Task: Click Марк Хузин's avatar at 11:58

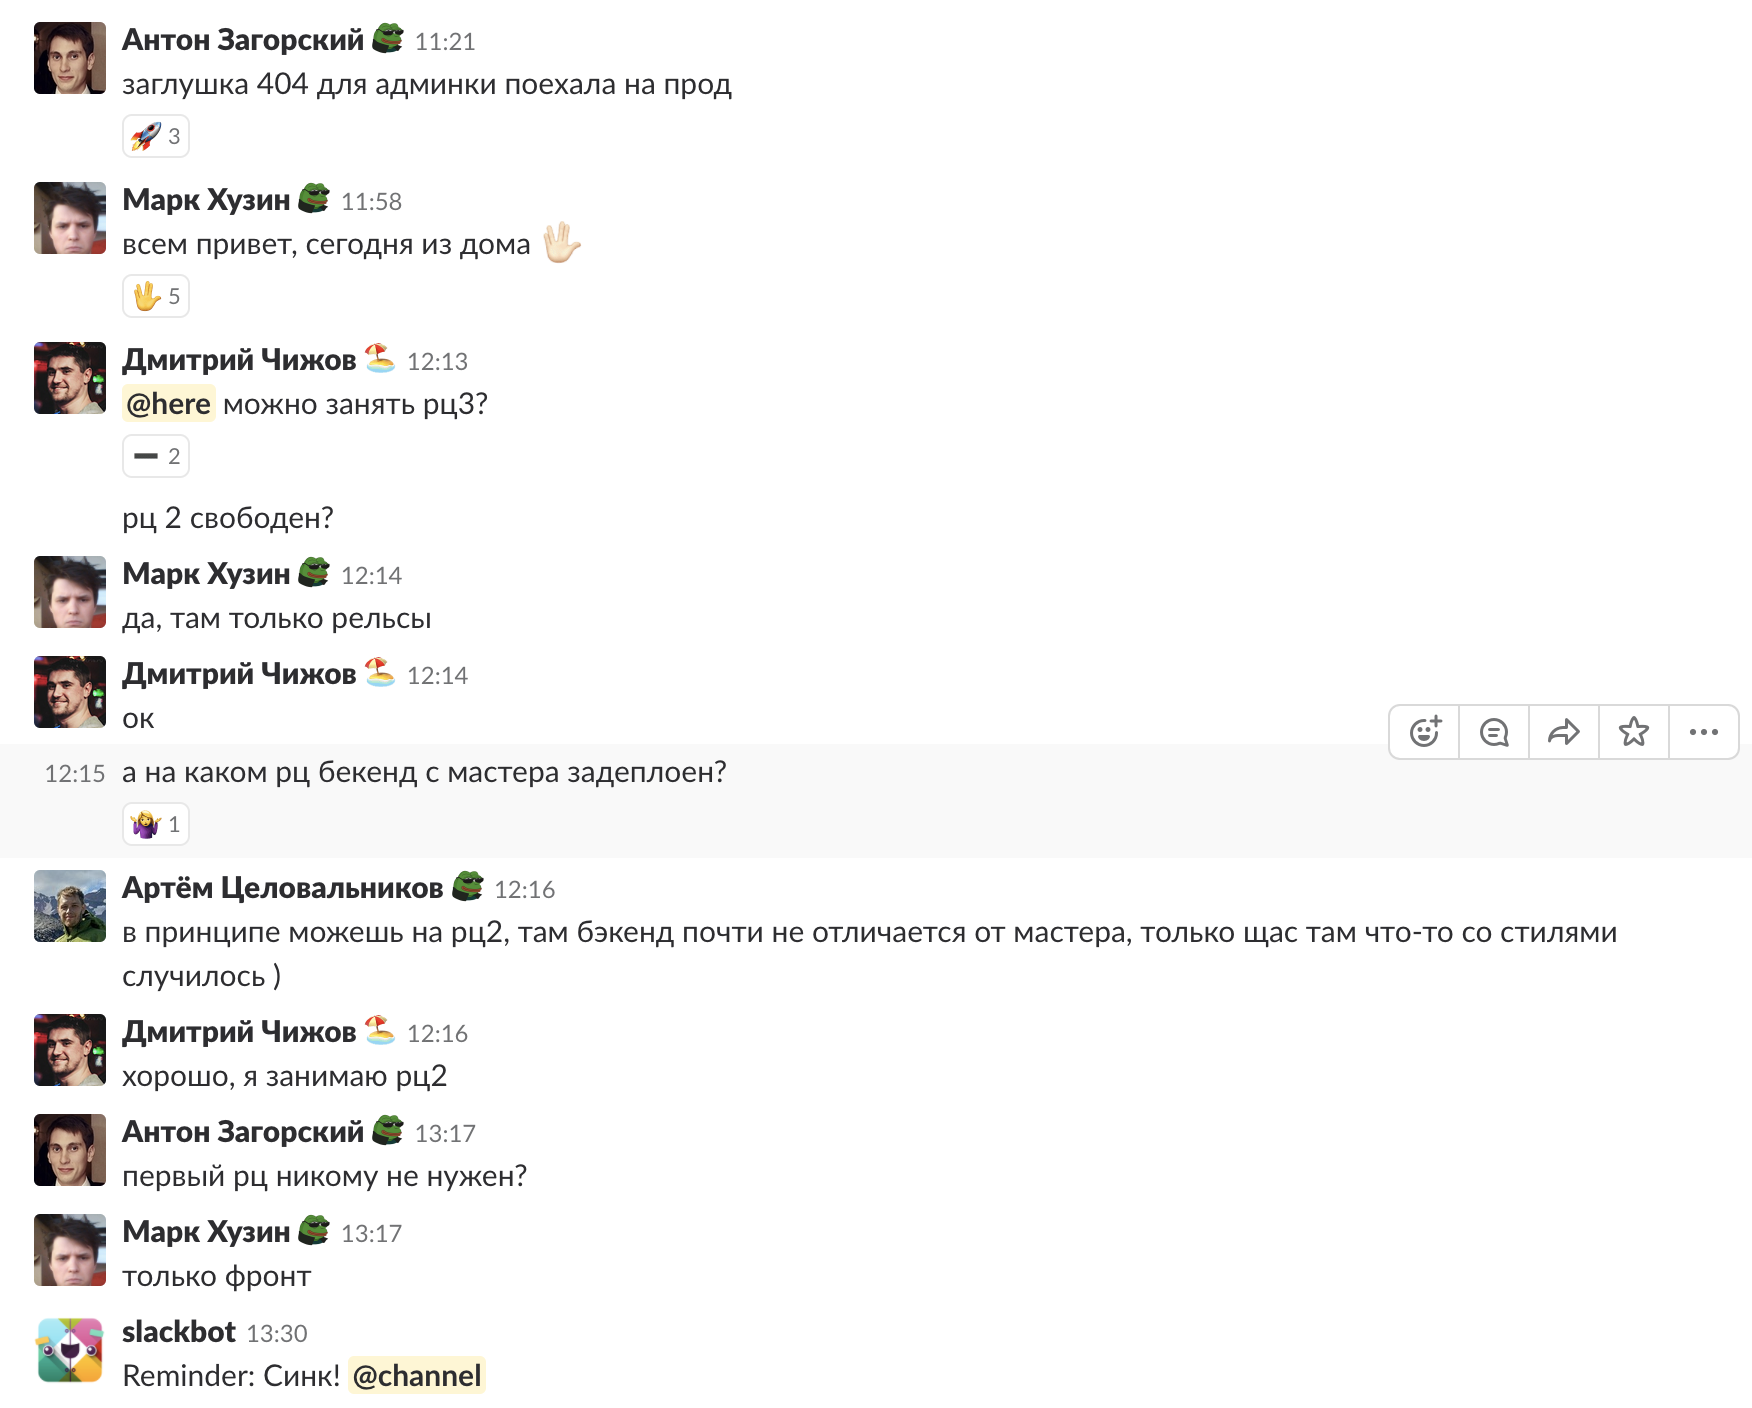Action: [x=70, y=218]
